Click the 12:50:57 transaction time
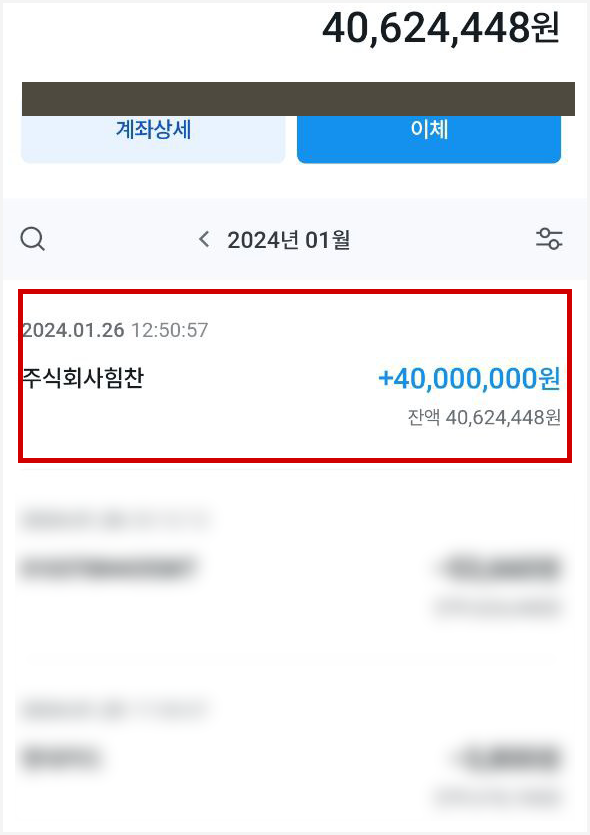590x835 pixels. [x=170, y=330]
